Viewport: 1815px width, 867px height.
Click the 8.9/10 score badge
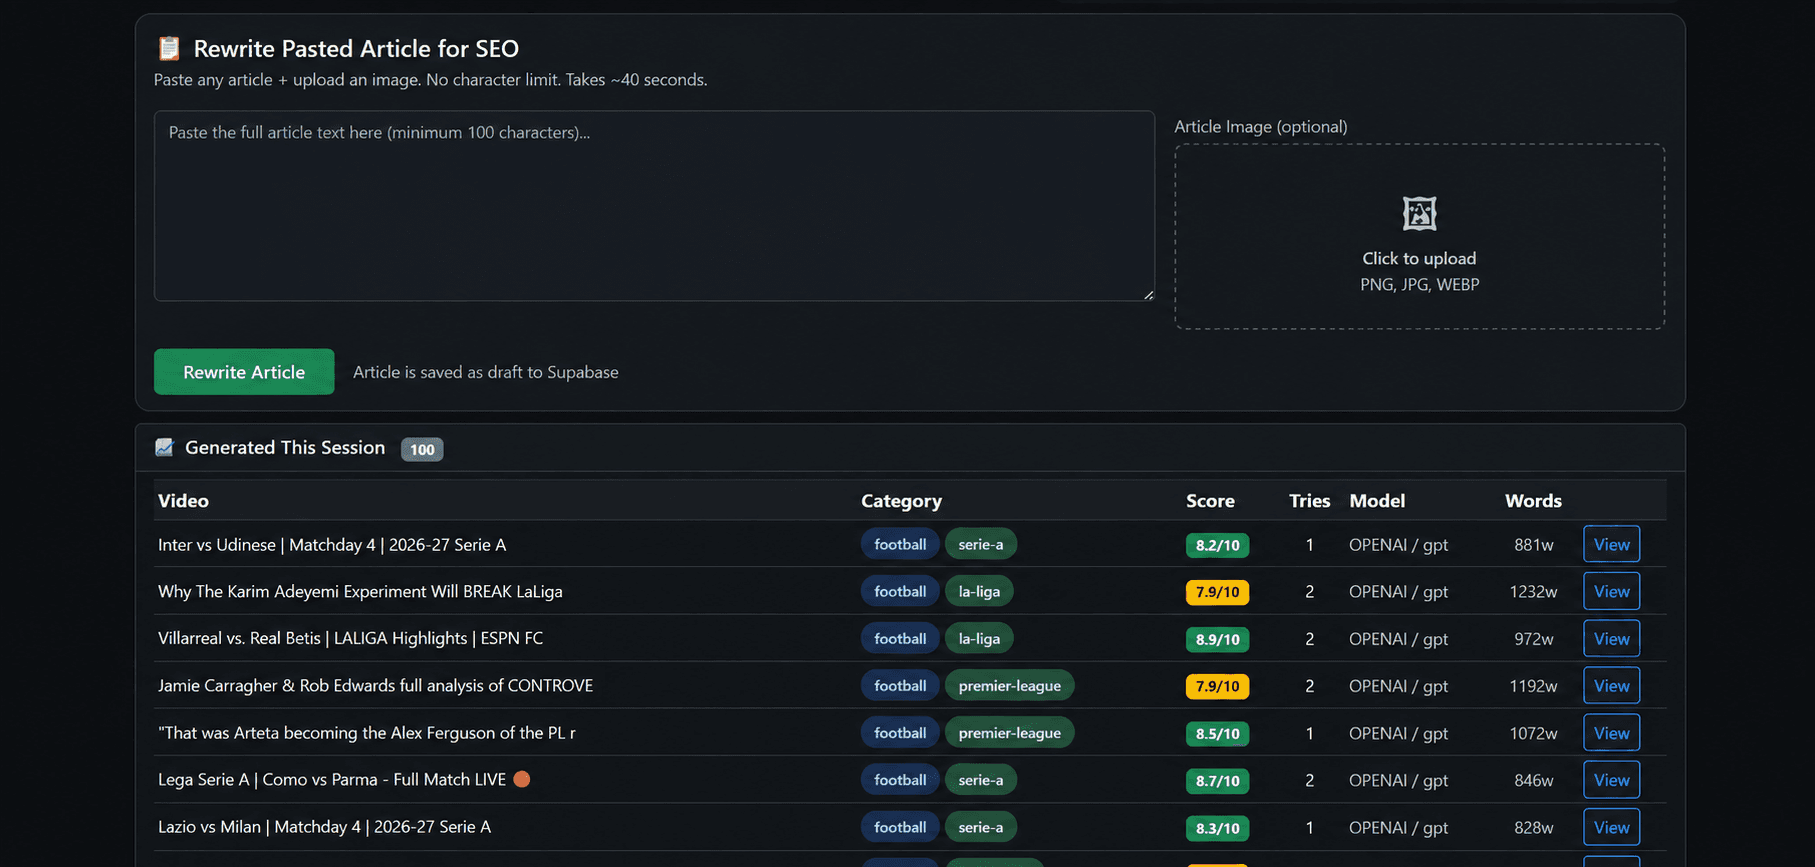pos(1217,639)
